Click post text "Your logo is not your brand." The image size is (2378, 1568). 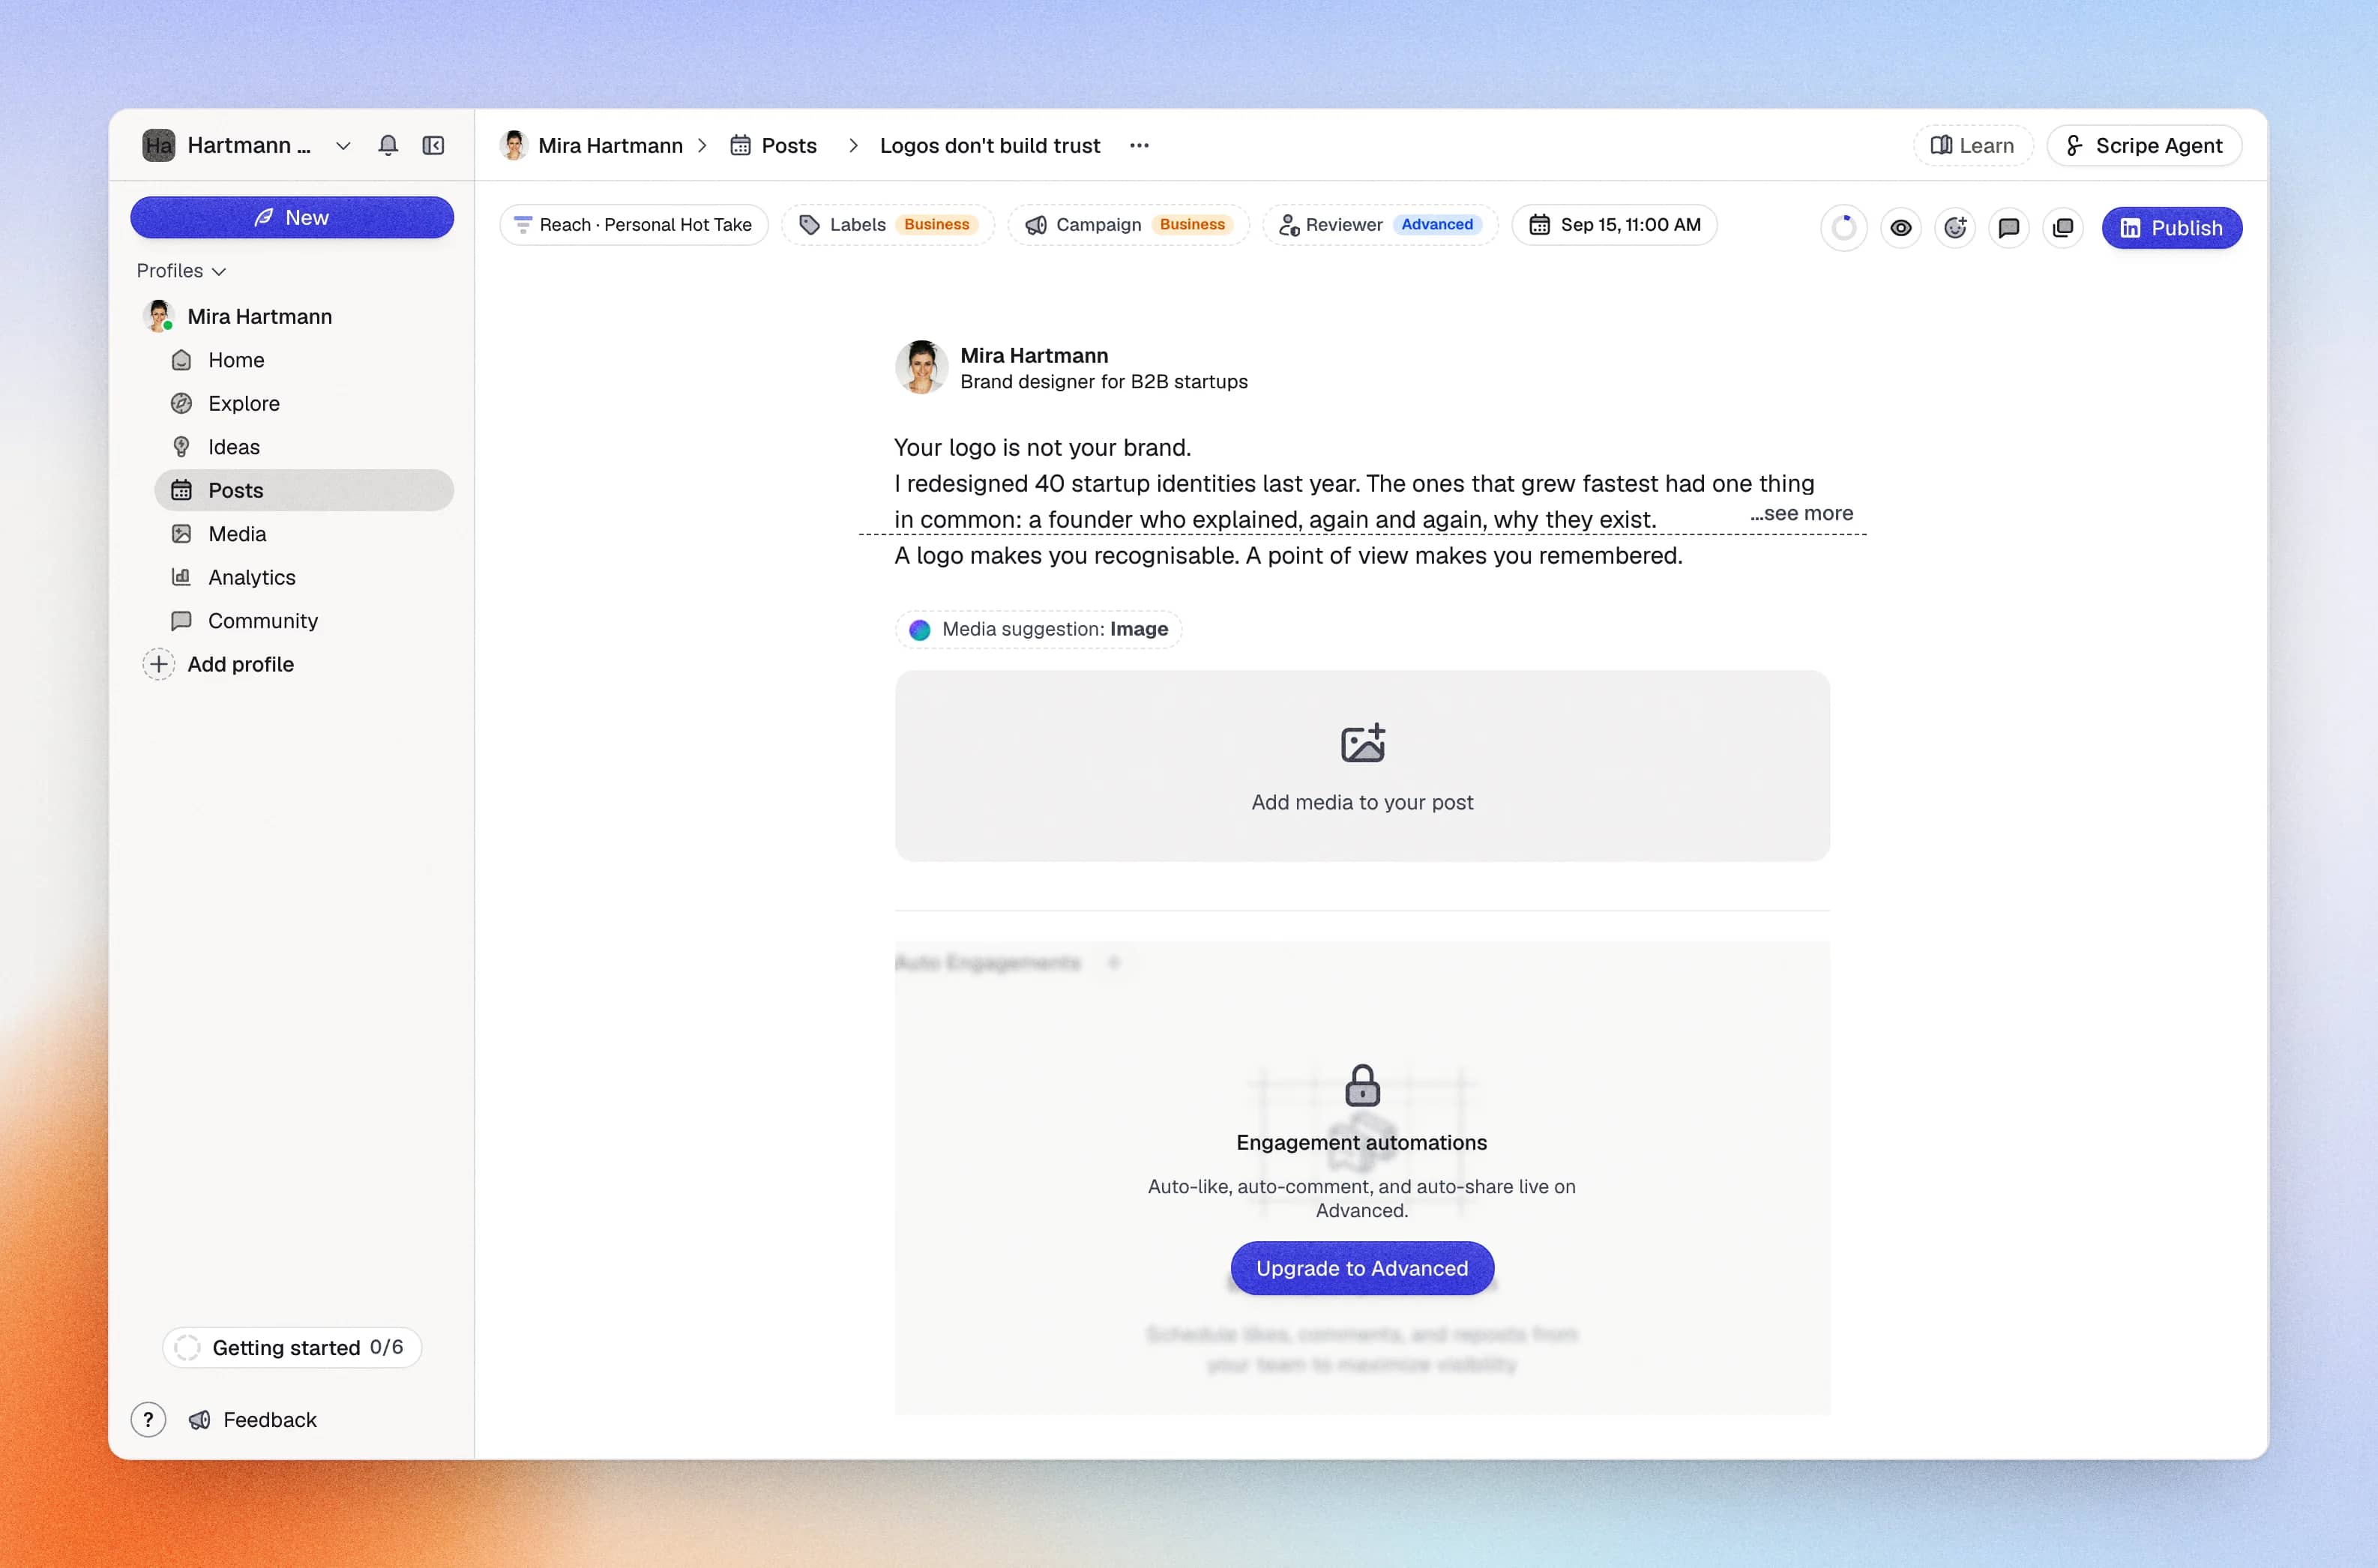tap(1042, 447)
